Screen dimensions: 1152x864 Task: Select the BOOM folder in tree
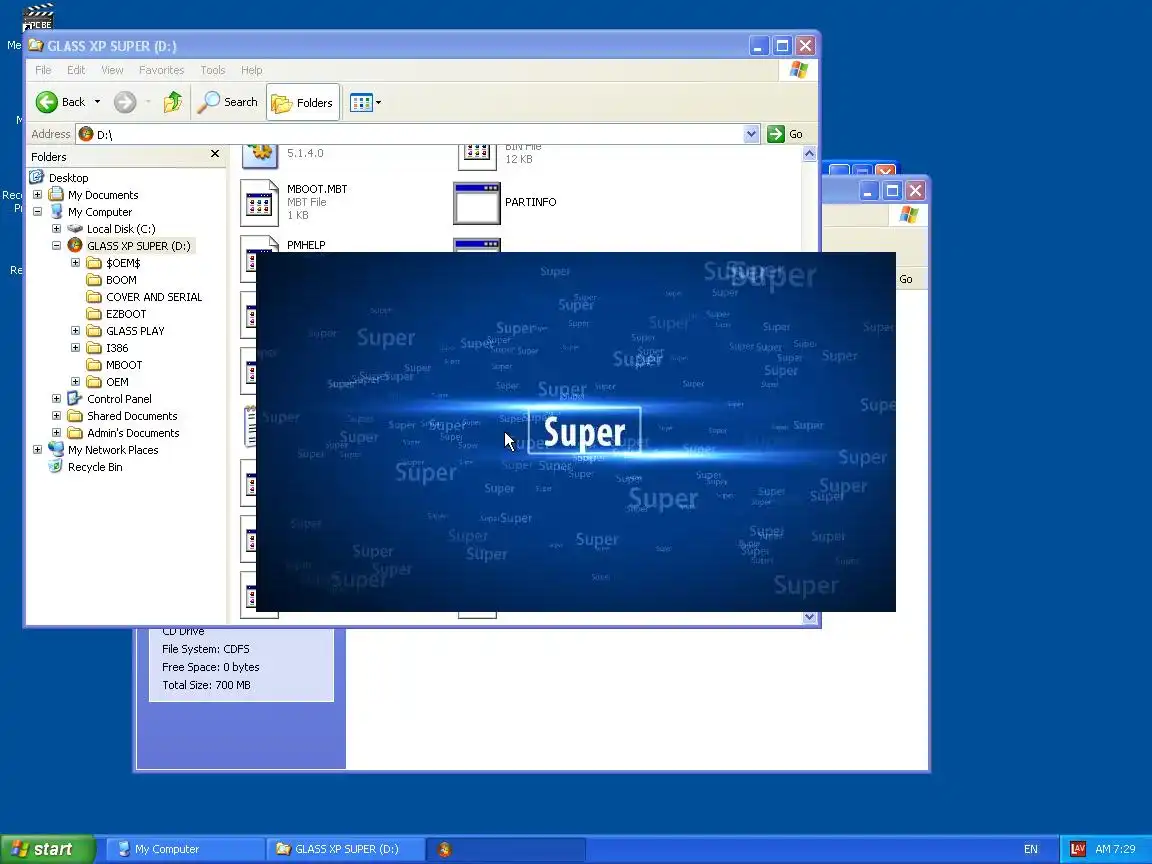coord(121,280)
